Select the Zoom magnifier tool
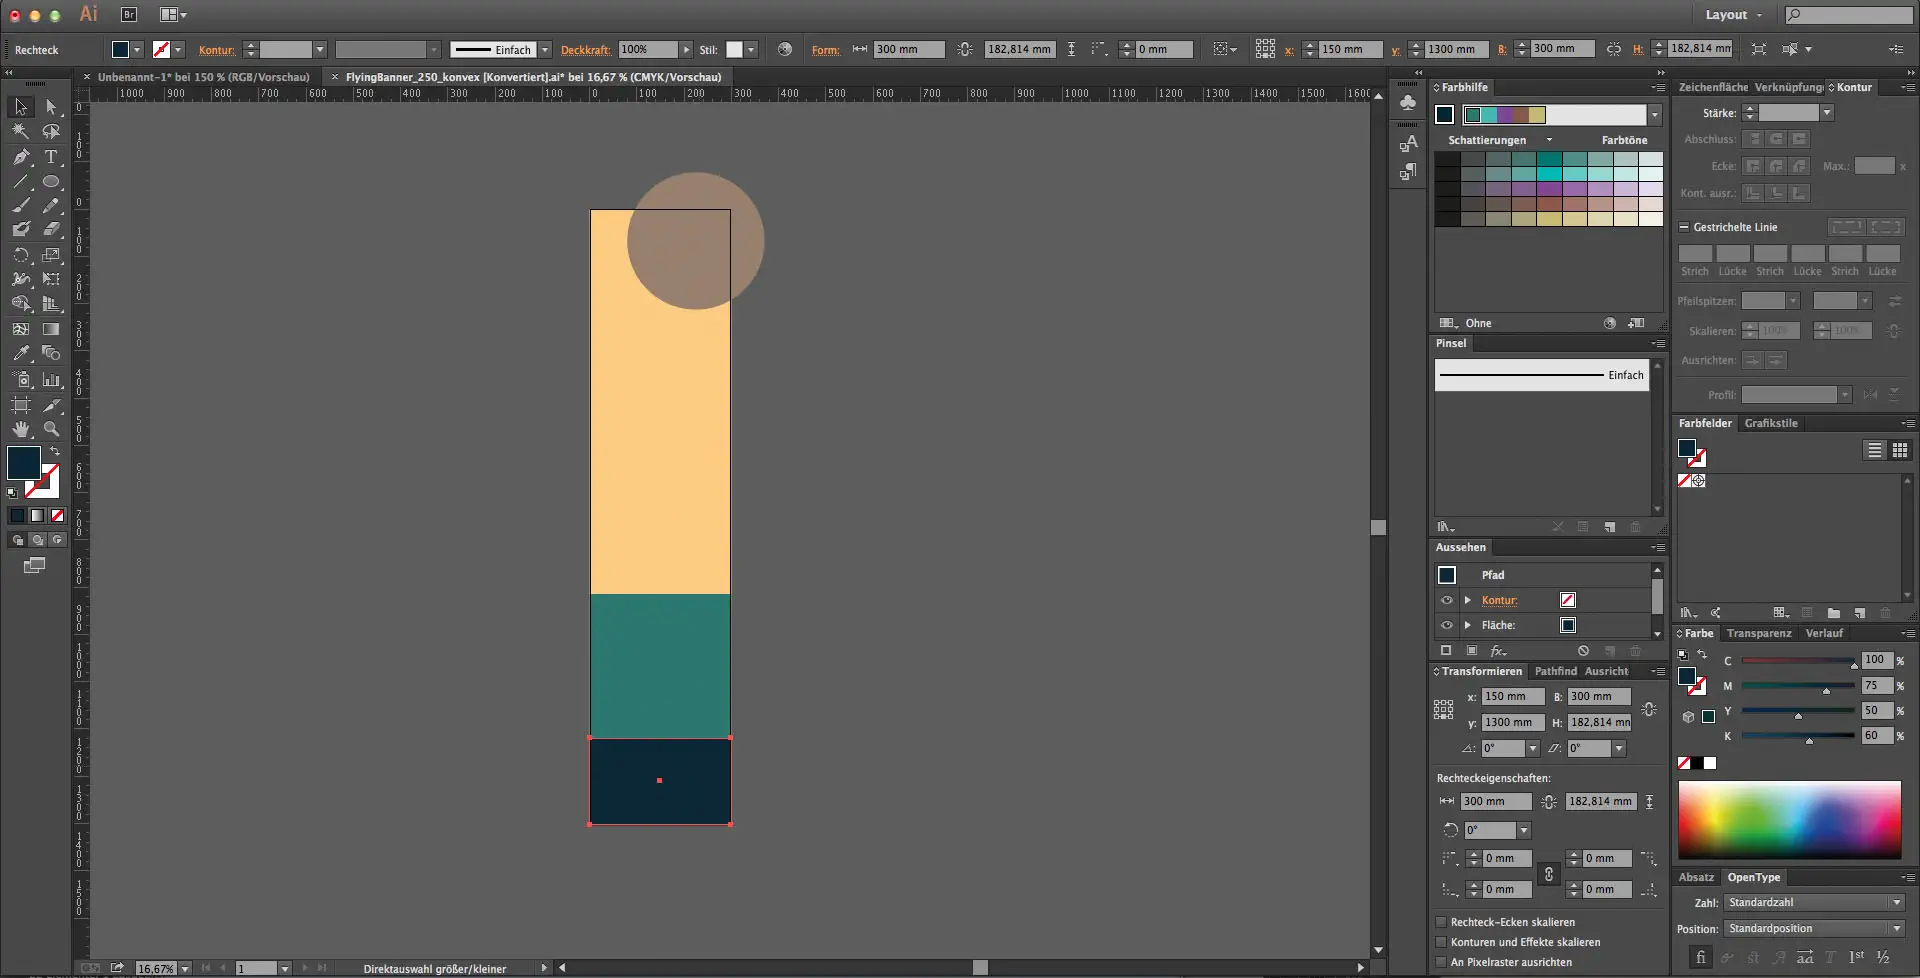The width and height of the screenshot is (1920, 978). coord(51,429)
